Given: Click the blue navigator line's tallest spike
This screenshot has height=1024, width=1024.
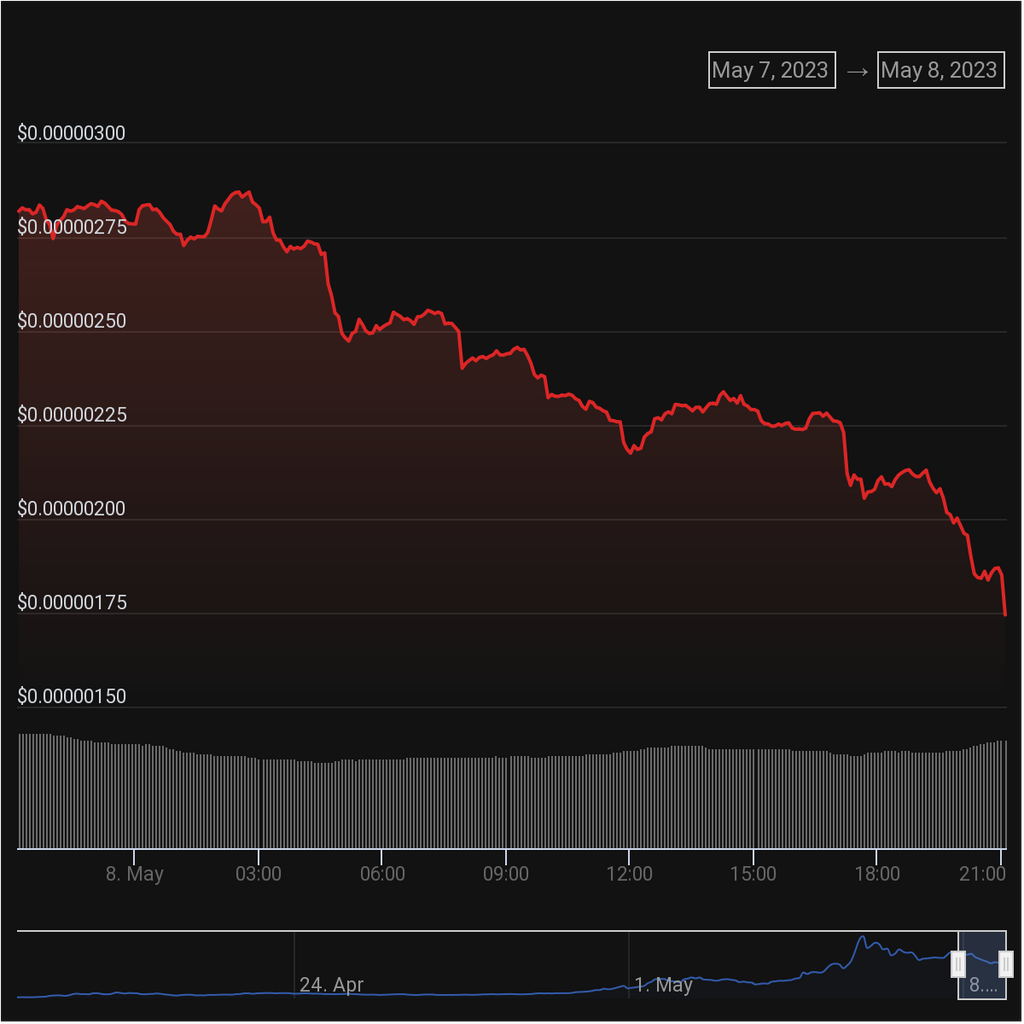Looking at the screenshot, I should 863,938.
